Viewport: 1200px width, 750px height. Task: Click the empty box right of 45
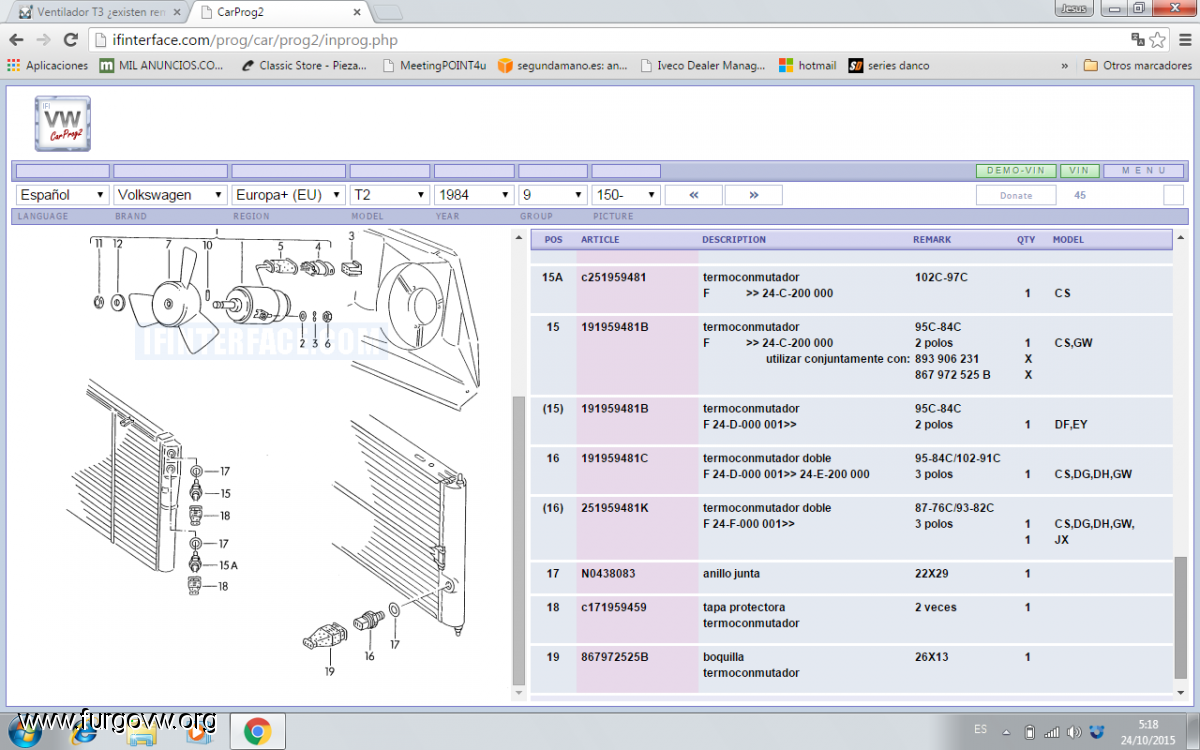[1173, 195]
